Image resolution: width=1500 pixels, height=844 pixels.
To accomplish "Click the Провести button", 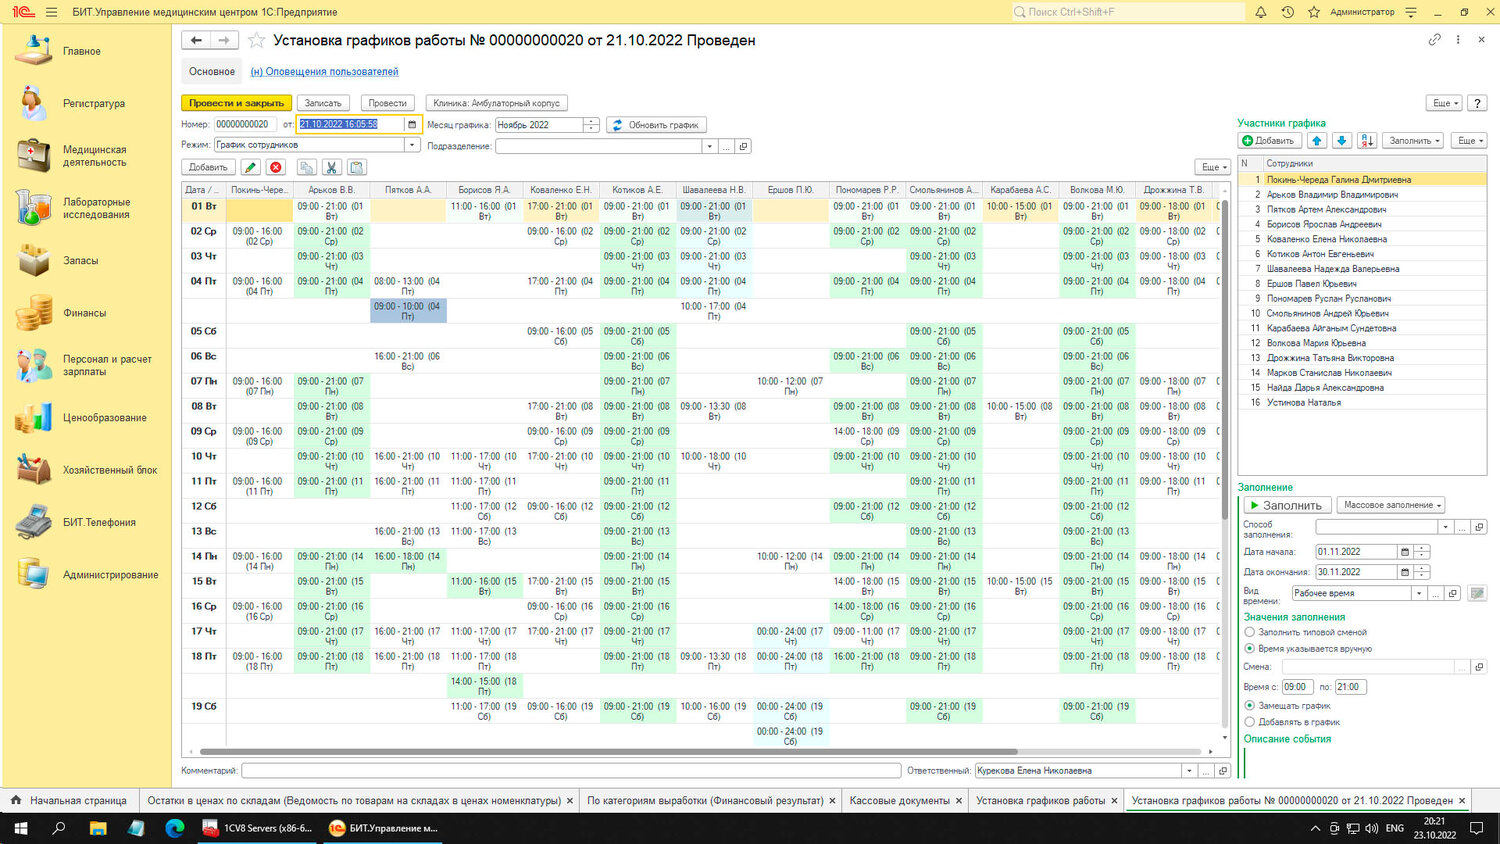I will click(387, 103).
